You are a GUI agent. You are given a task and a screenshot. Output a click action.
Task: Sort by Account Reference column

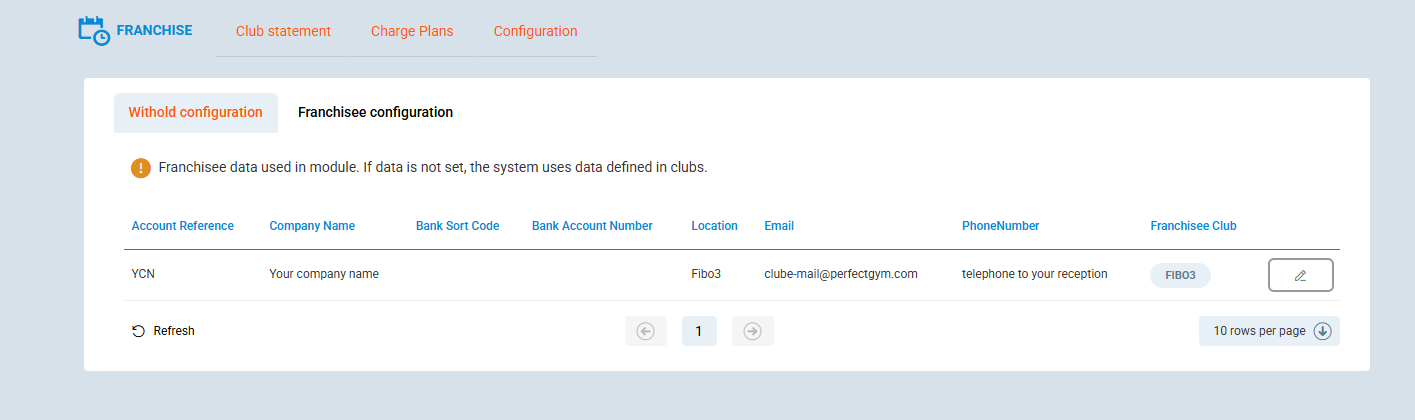(x=182, y=226)
